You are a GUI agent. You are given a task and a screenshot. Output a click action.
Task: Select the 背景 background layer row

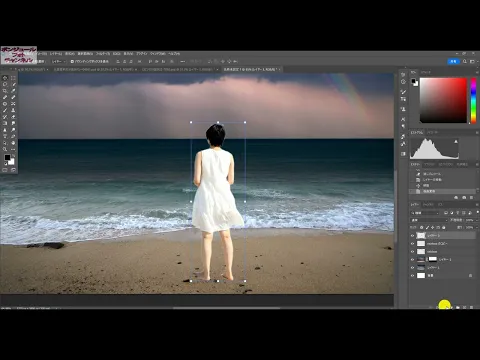[x=442, y=276]
